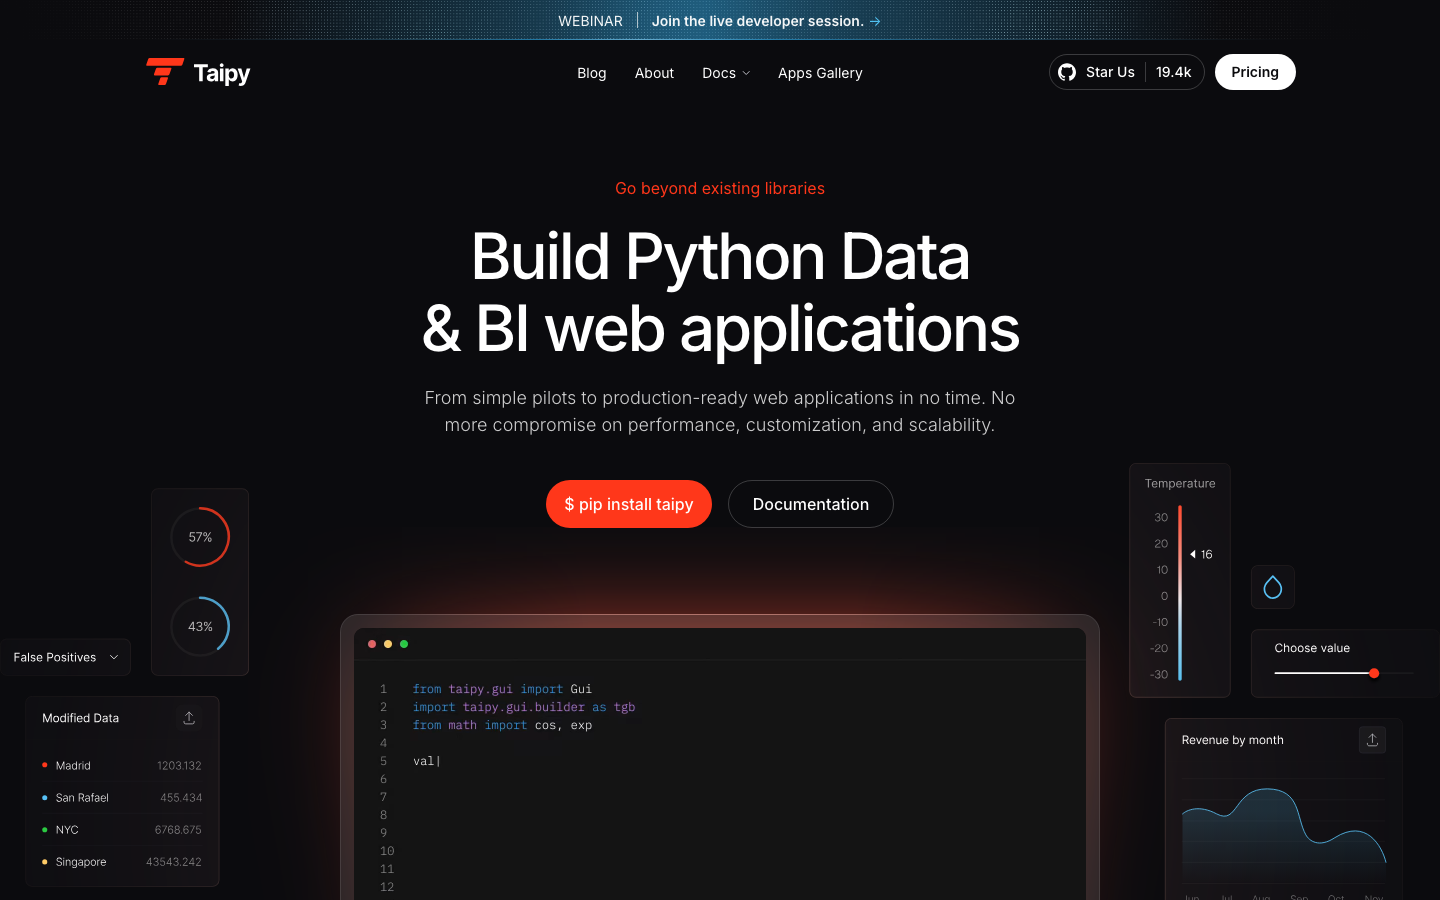Click the Modified Data heading
This screenshot has height=900, width=1440.
81,718
